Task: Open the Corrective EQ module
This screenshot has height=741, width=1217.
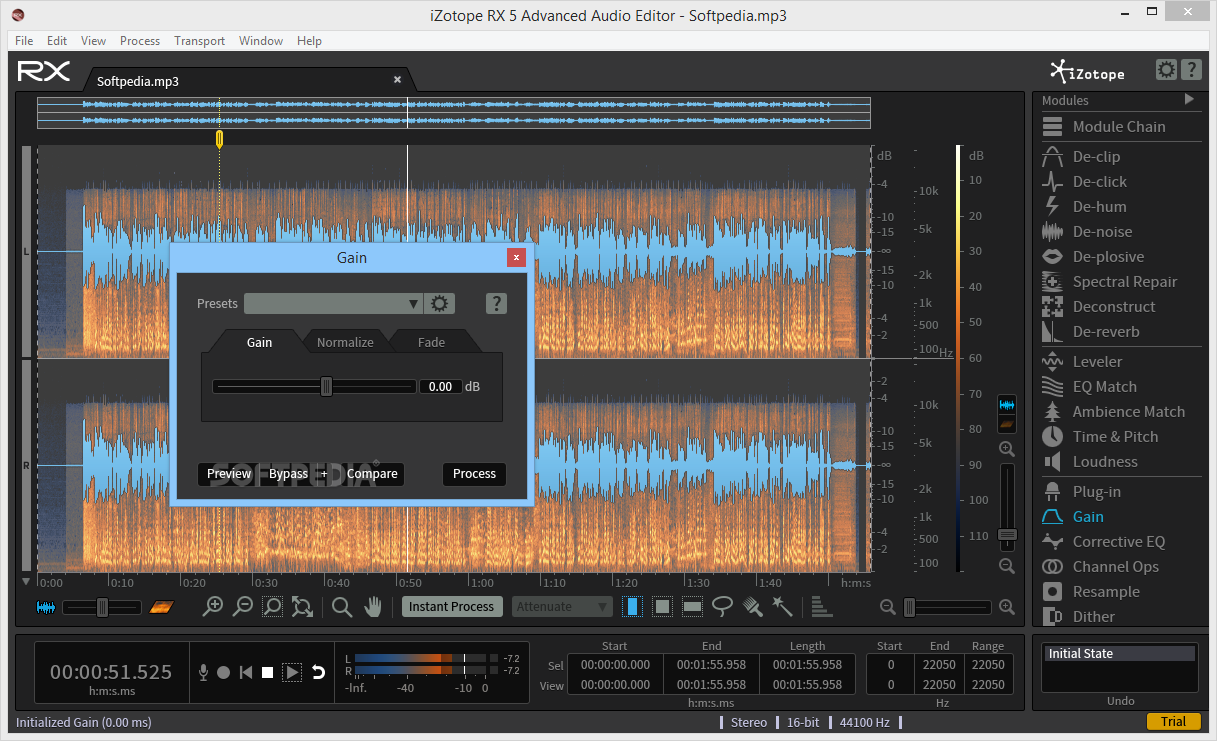Action: 1120,542
